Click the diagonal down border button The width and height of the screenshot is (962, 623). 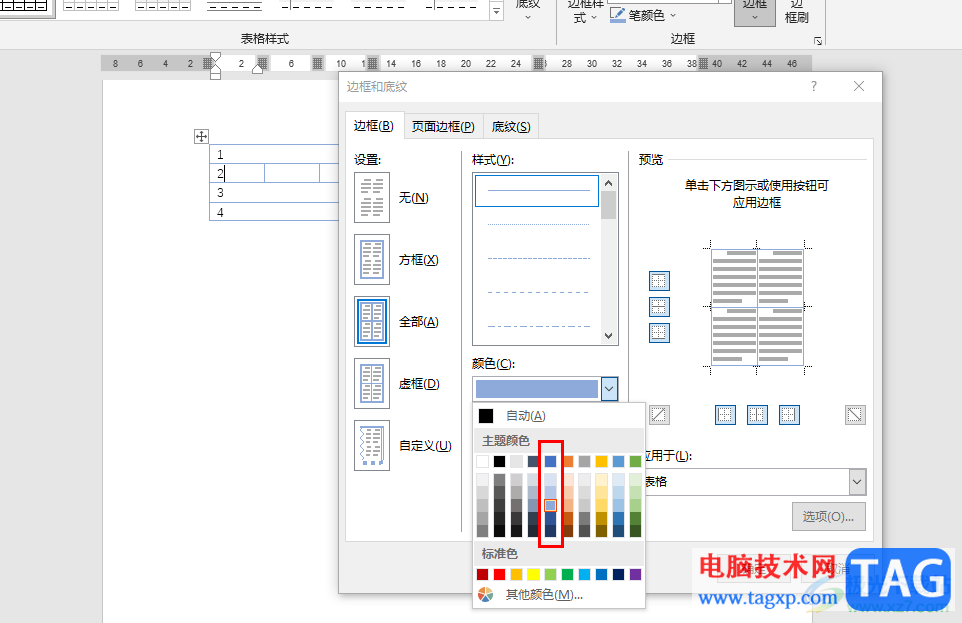pos(855,414)
